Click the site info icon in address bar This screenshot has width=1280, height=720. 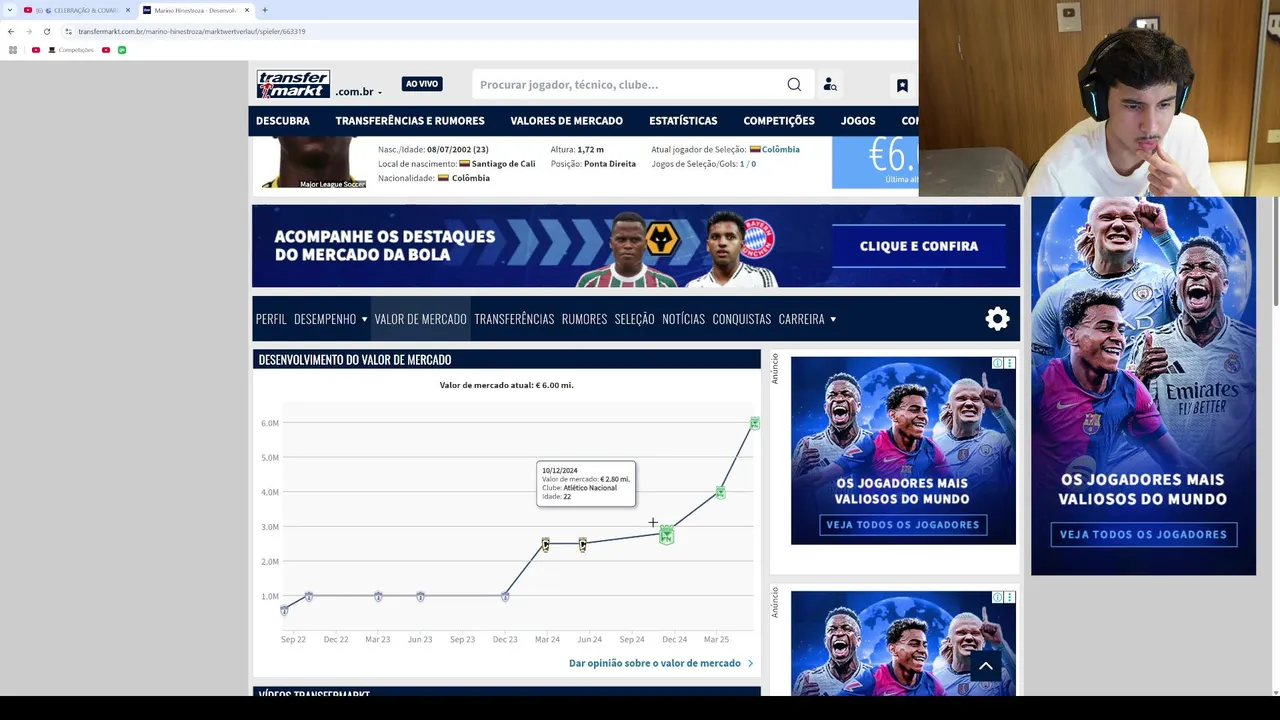click(68, 31)
